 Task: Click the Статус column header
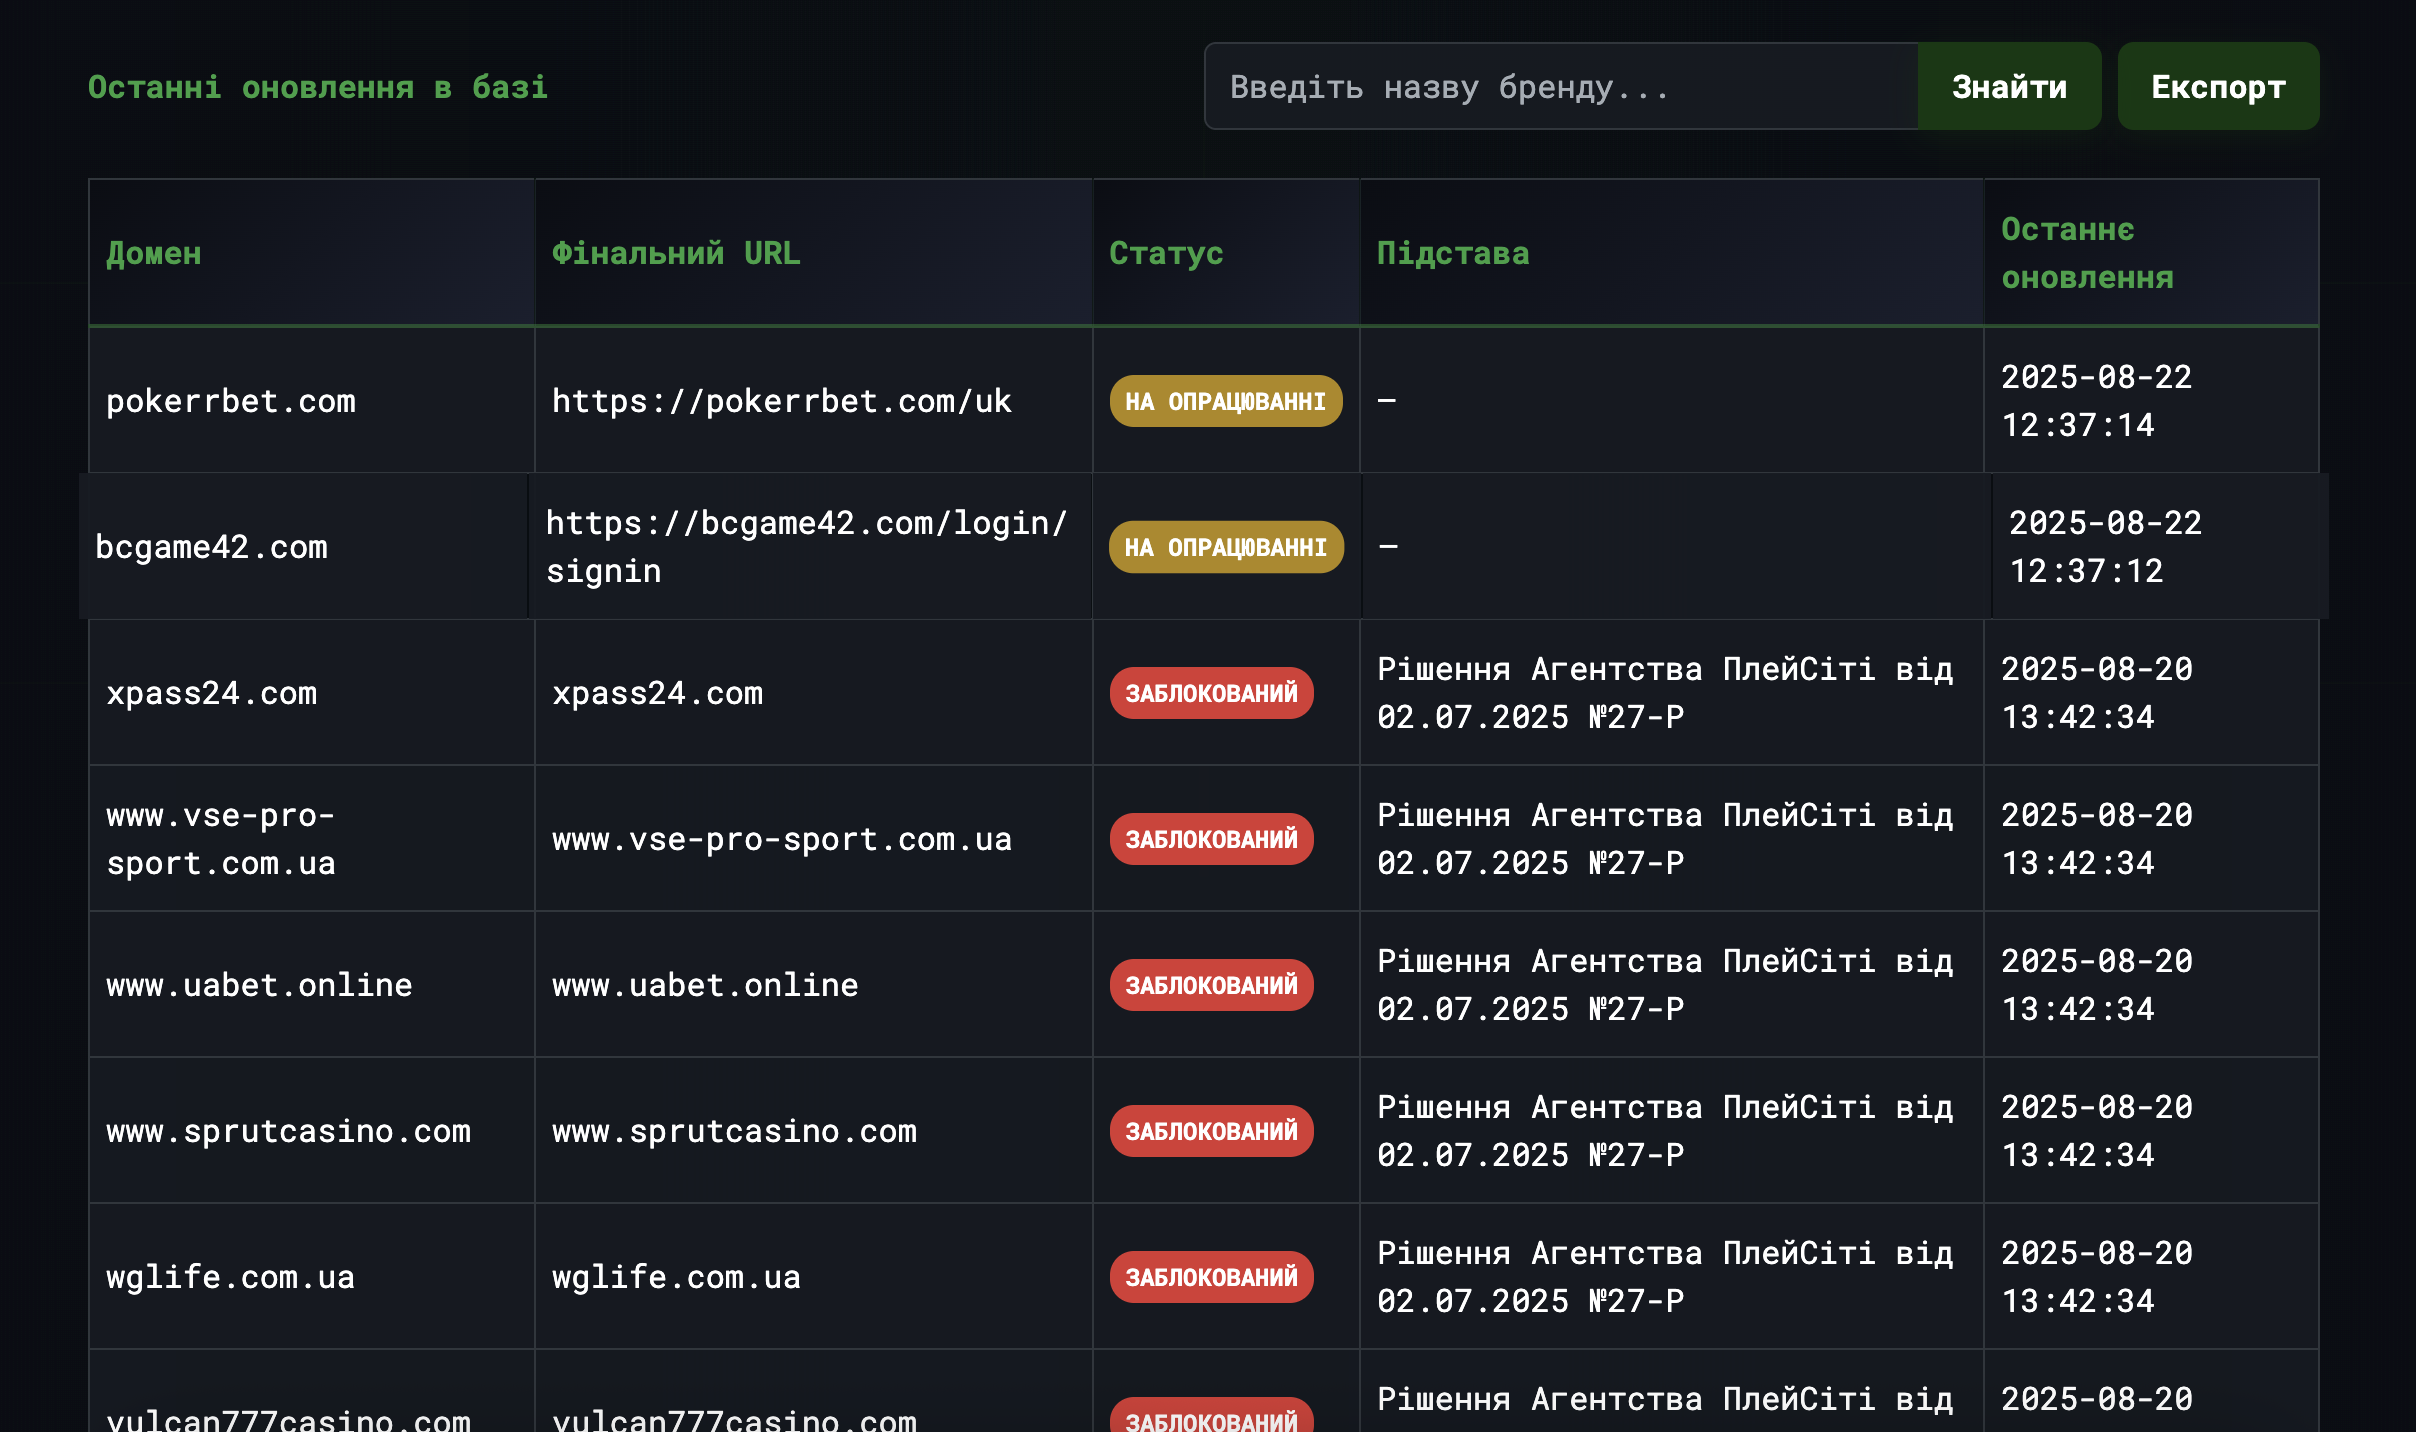(1166, 253)
